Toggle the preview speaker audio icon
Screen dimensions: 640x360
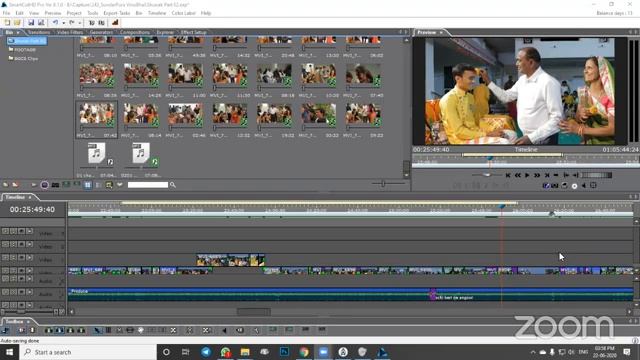click(584, 186)
